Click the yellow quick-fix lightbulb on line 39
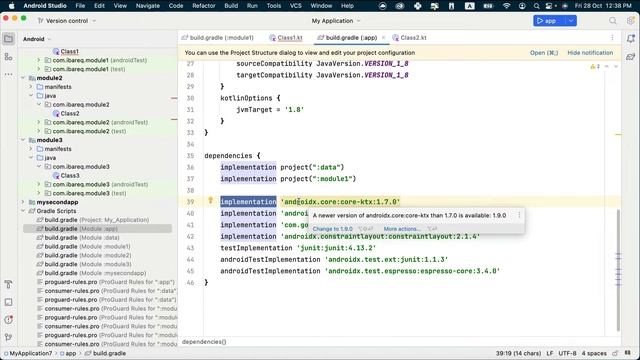The height and width of the screenshot is (360, 640). (211, 200)
